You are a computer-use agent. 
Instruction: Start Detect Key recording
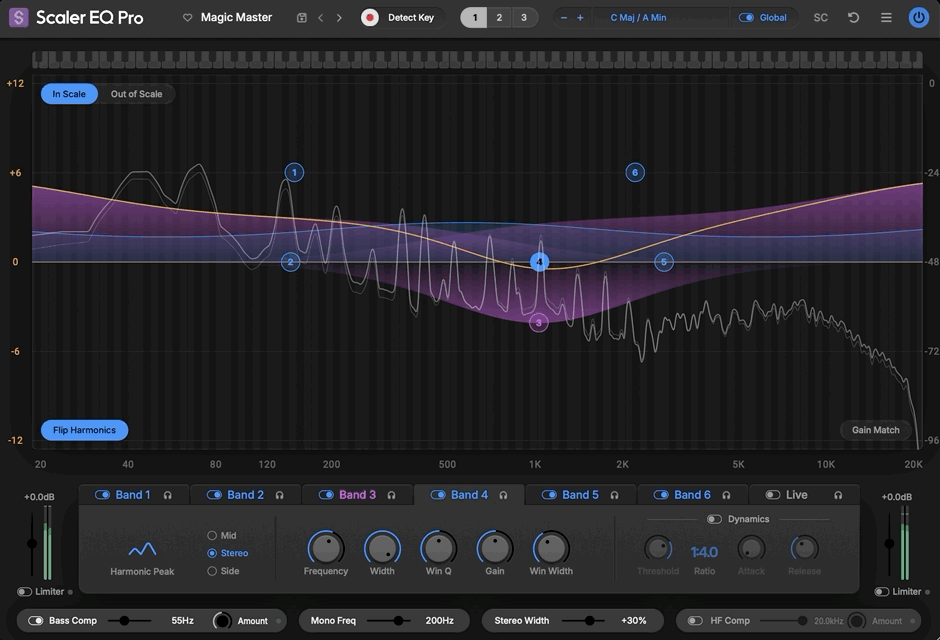pos(370,18)
